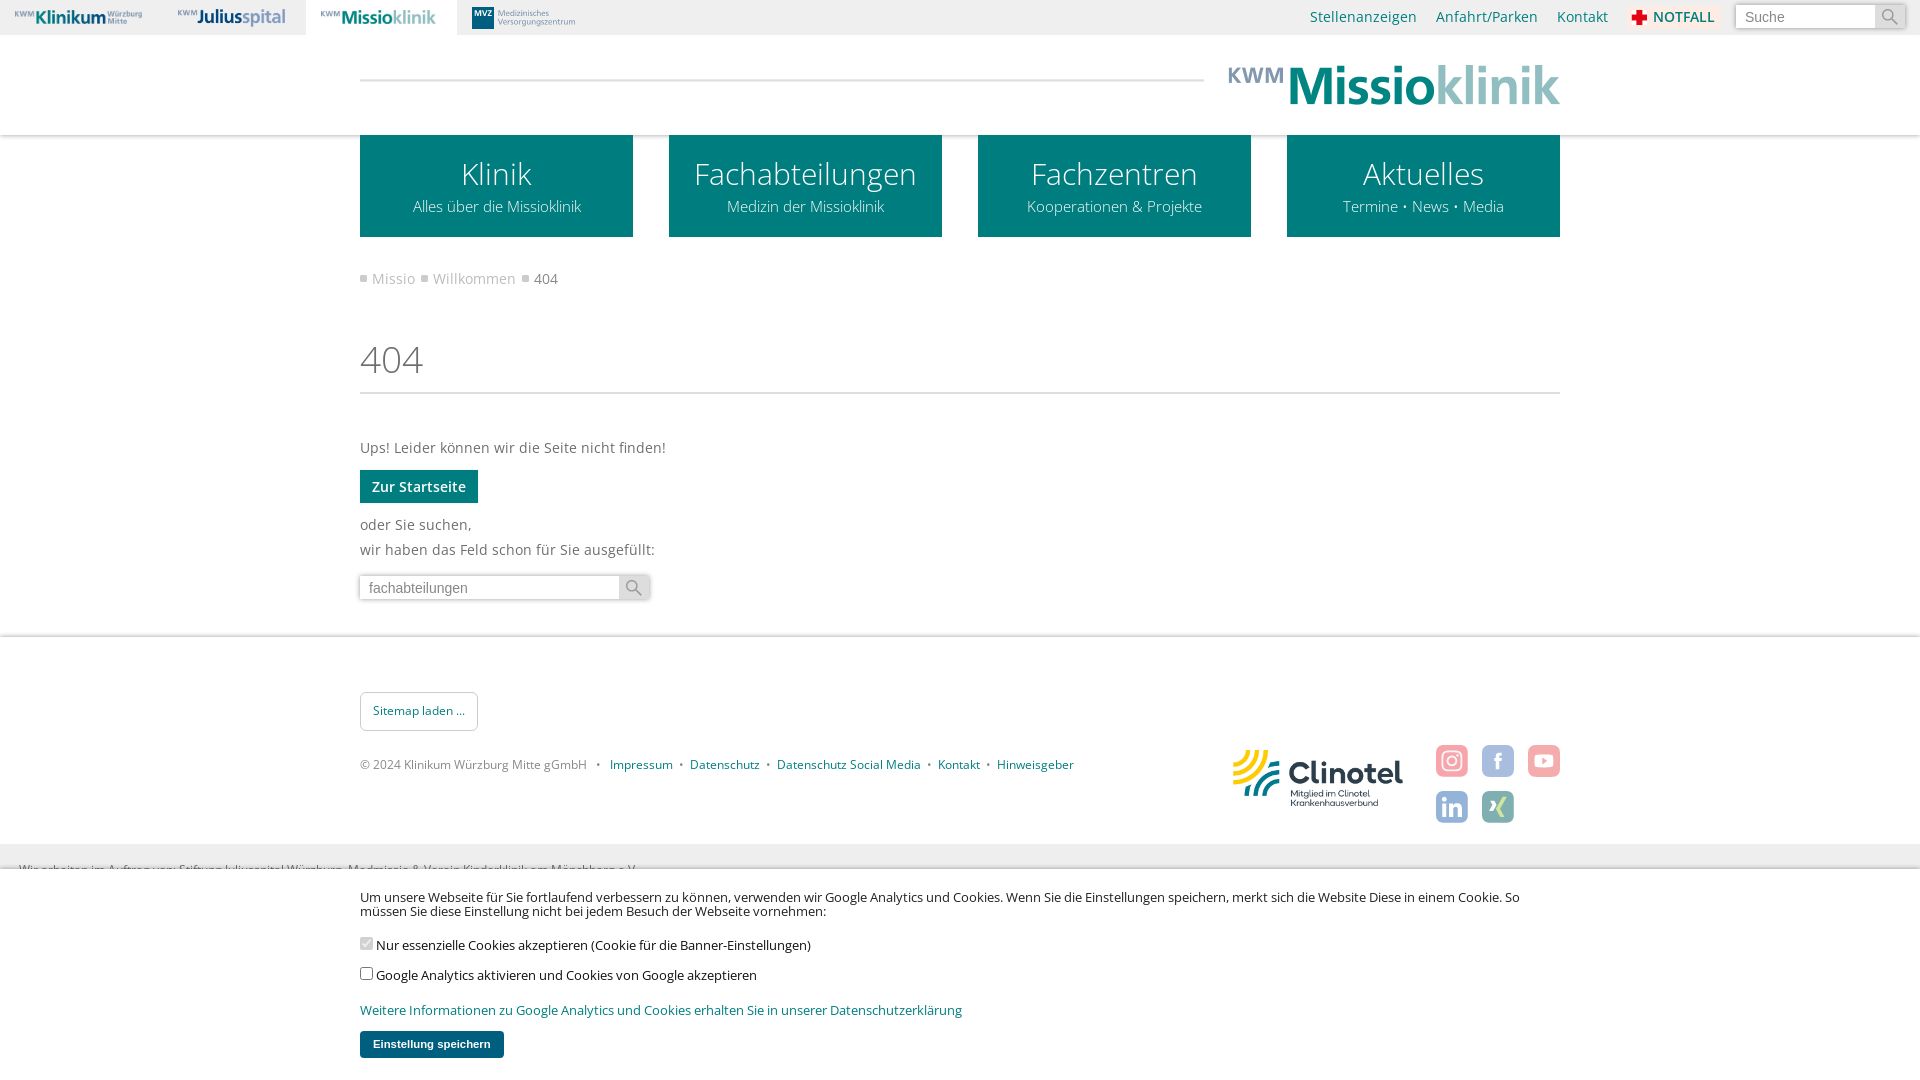Click the red cross NOTFALL icon
The width and height of the screenshot is (1920, 1080).
(x=1639, y=18)
